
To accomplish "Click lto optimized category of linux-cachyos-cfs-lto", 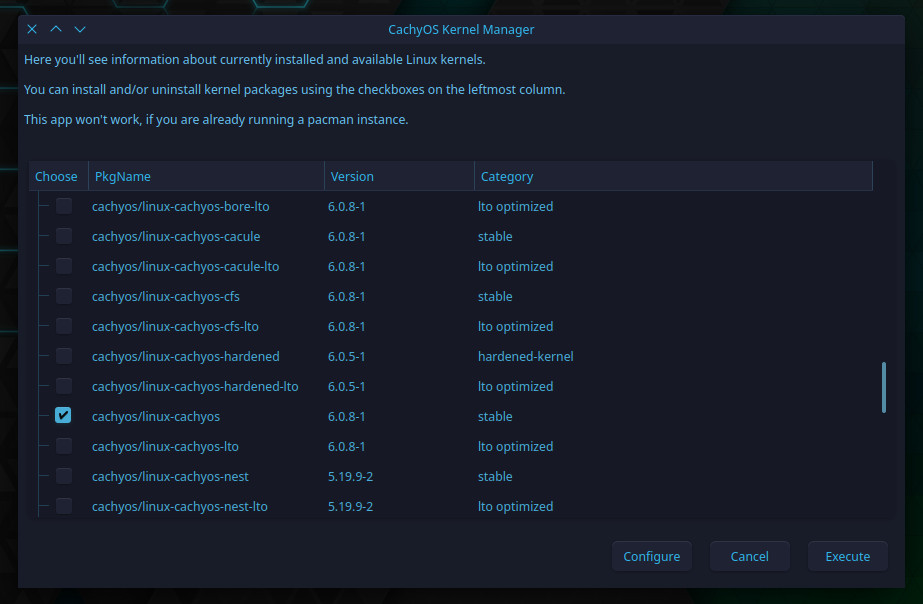I will 516,327.
